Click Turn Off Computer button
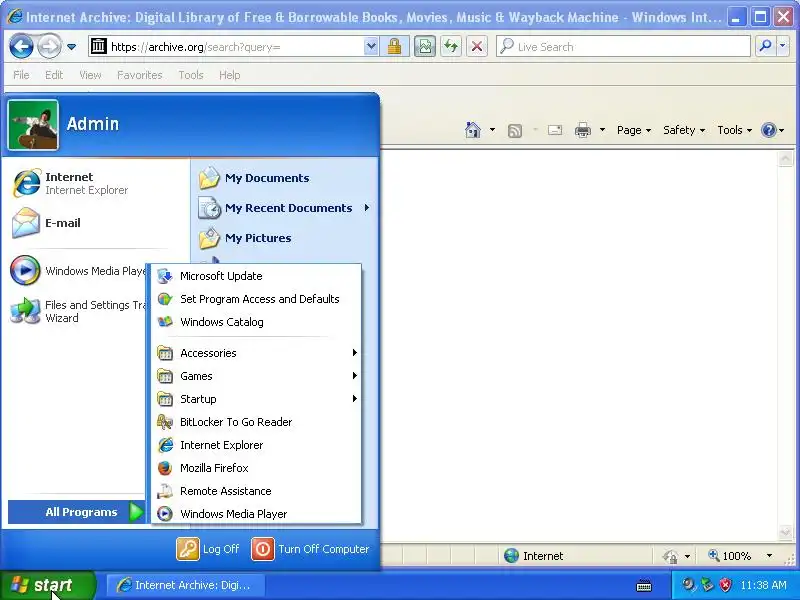The width and height of the screenshot is (800, 600). (310, 549)
